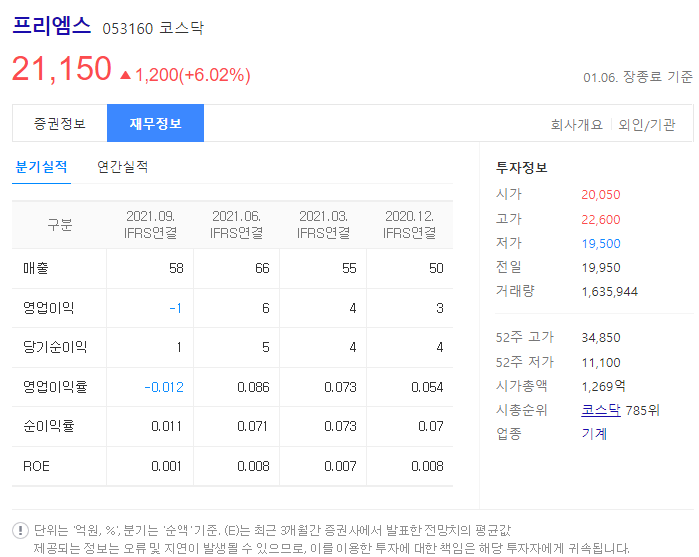Click the 고가 value 22,600
The image size is (699, 557).
tap(600, 220)
